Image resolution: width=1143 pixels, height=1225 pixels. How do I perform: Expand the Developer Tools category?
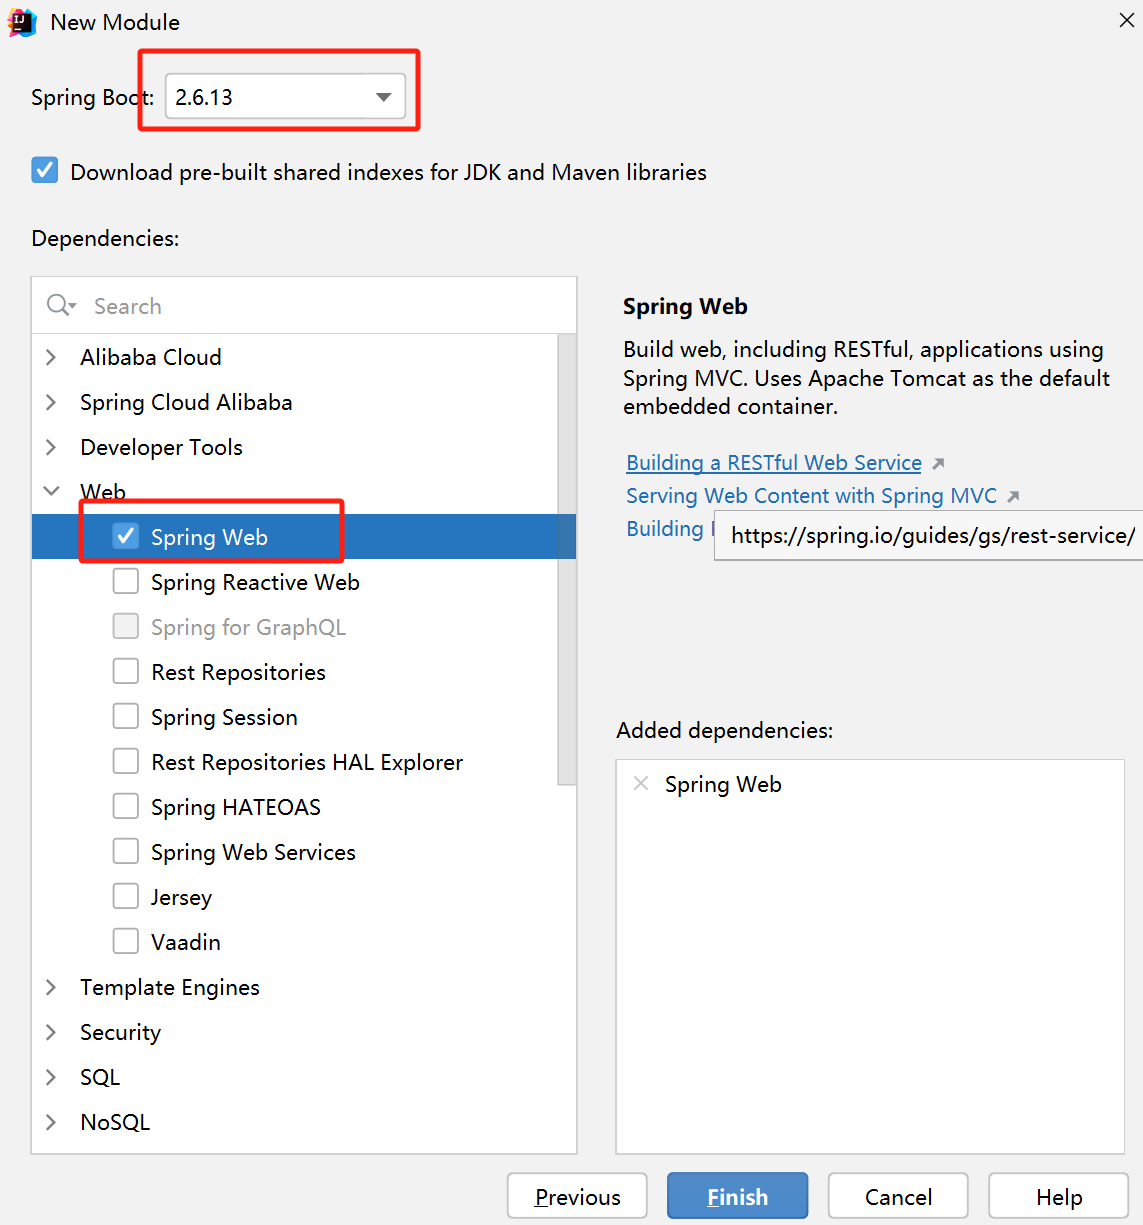[x=51, y=447]
